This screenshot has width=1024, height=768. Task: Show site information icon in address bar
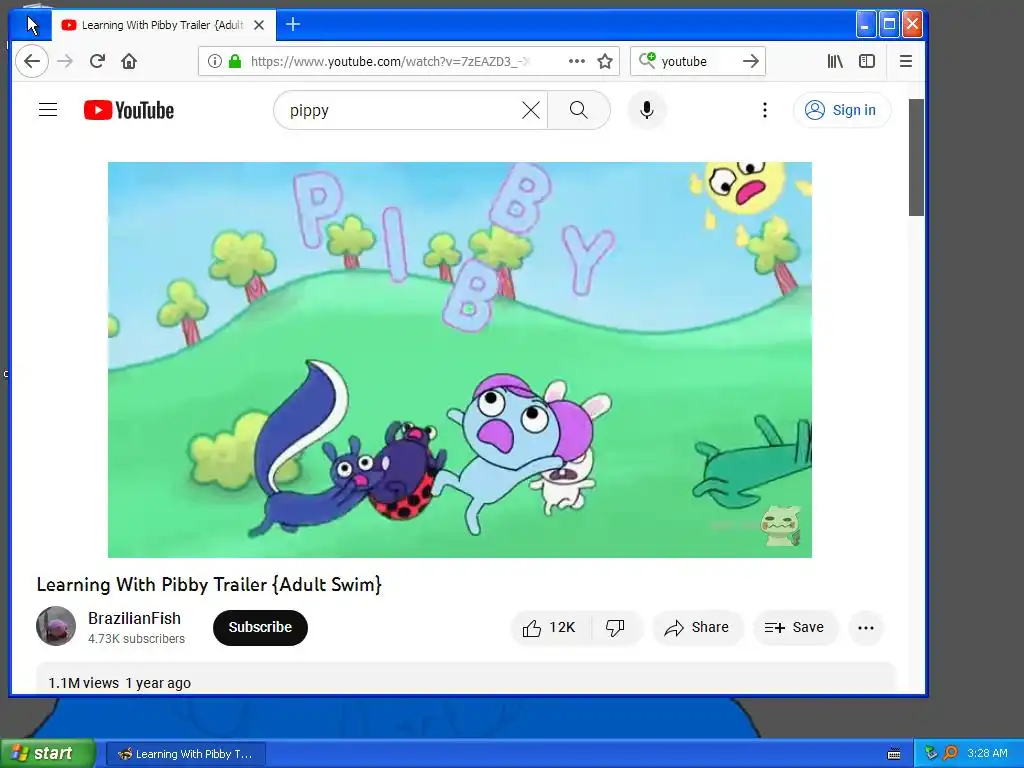click(x=214, y=61)
